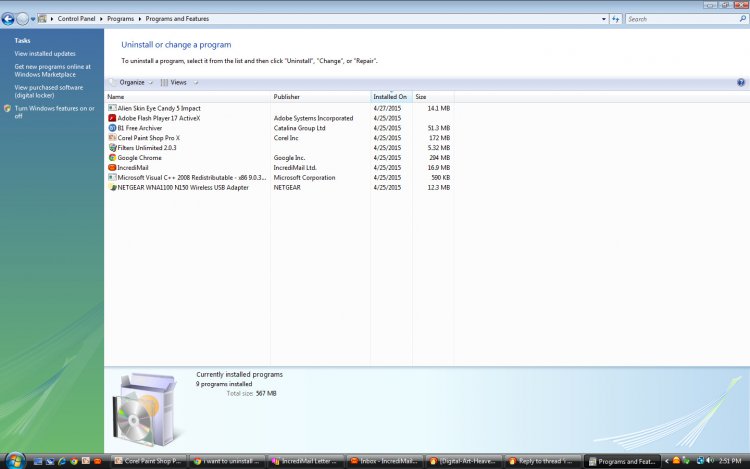Click the Refresh button by address bar
This screenshot has width=750, height=469.
pos(616,19)
